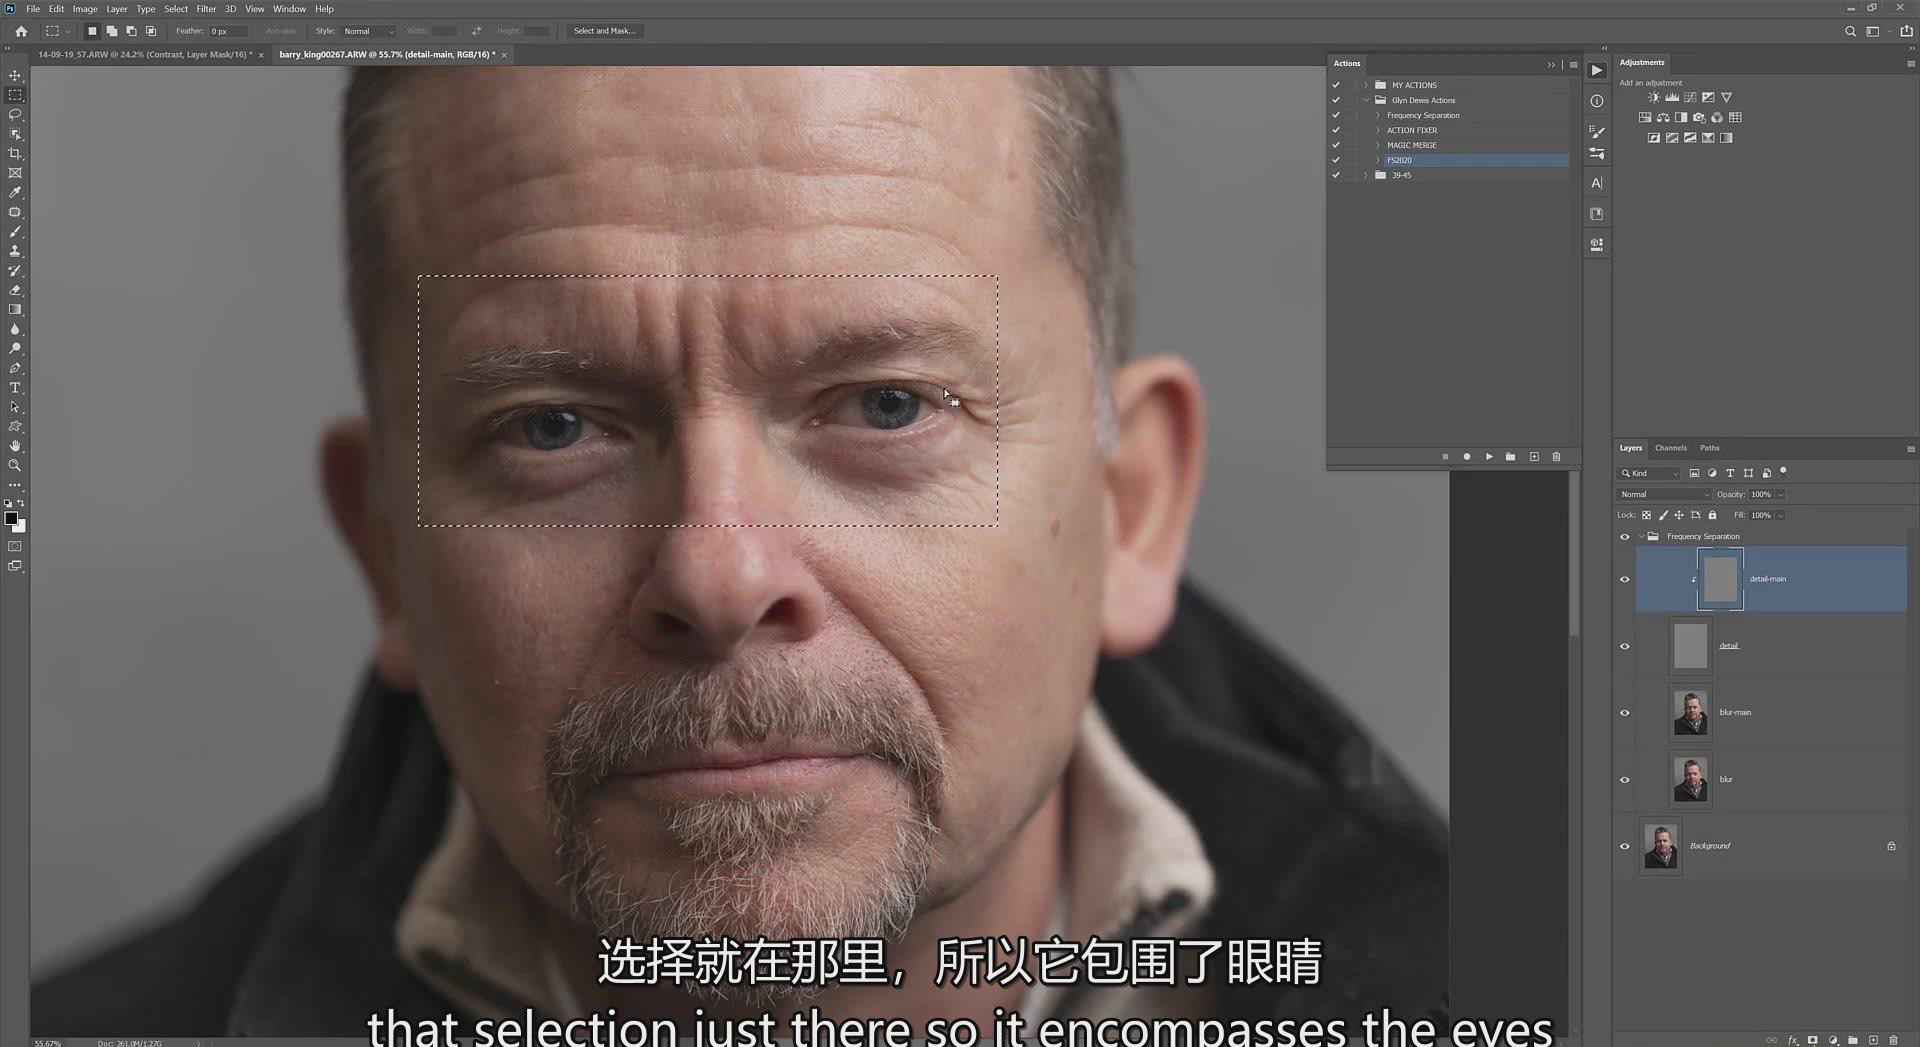Image resolution: width=1920 pixels, height=1047 pixels.
Task: Select the Crop tool
Action: pyautogui.click(x=15, y=153)
